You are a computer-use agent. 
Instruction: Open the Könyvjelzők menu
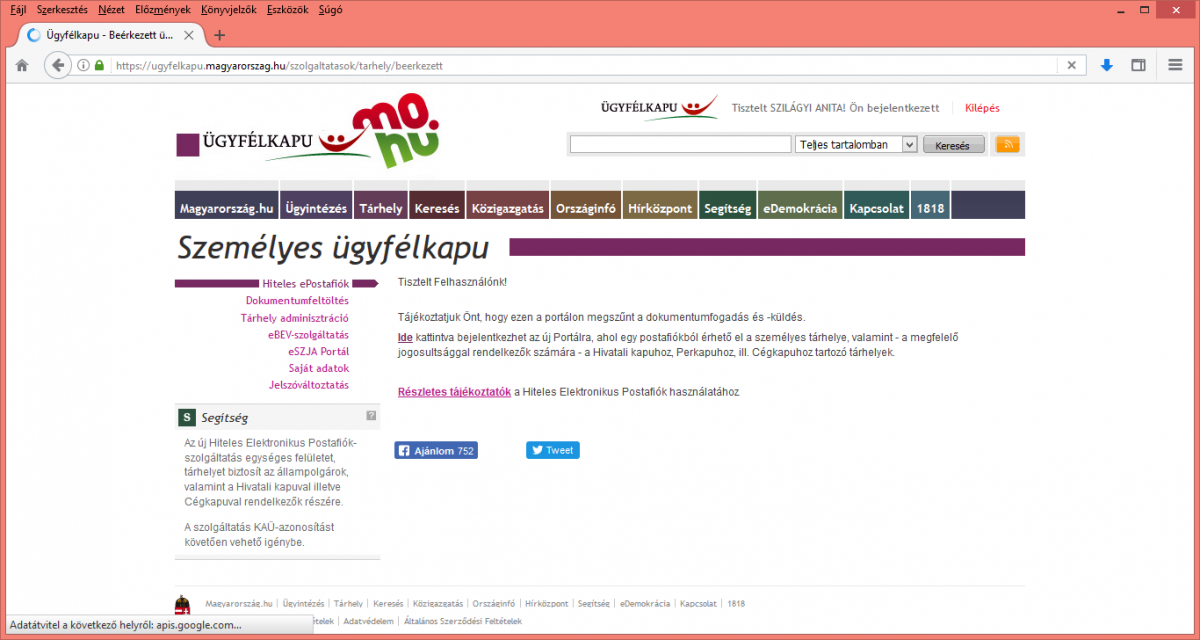[x=228, y=9]
